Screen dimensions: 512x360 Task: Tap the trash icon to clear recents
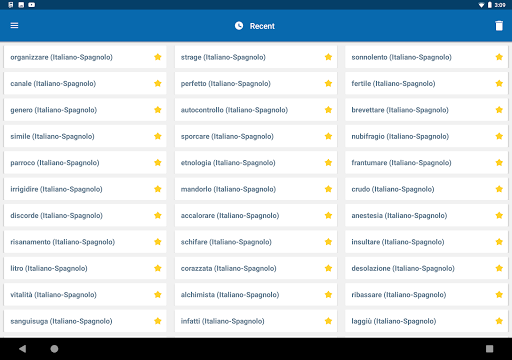coord(499,26)
